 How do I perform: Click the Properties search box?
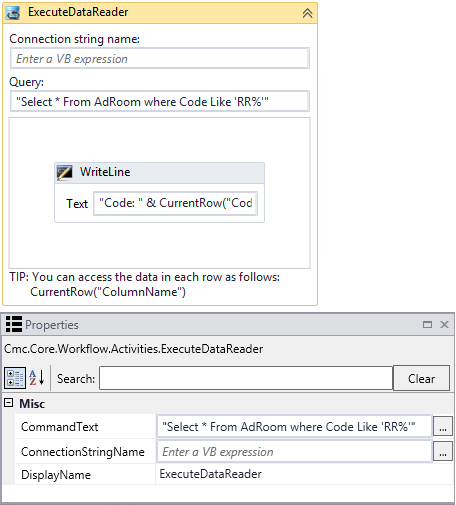[x=246, y=378]
